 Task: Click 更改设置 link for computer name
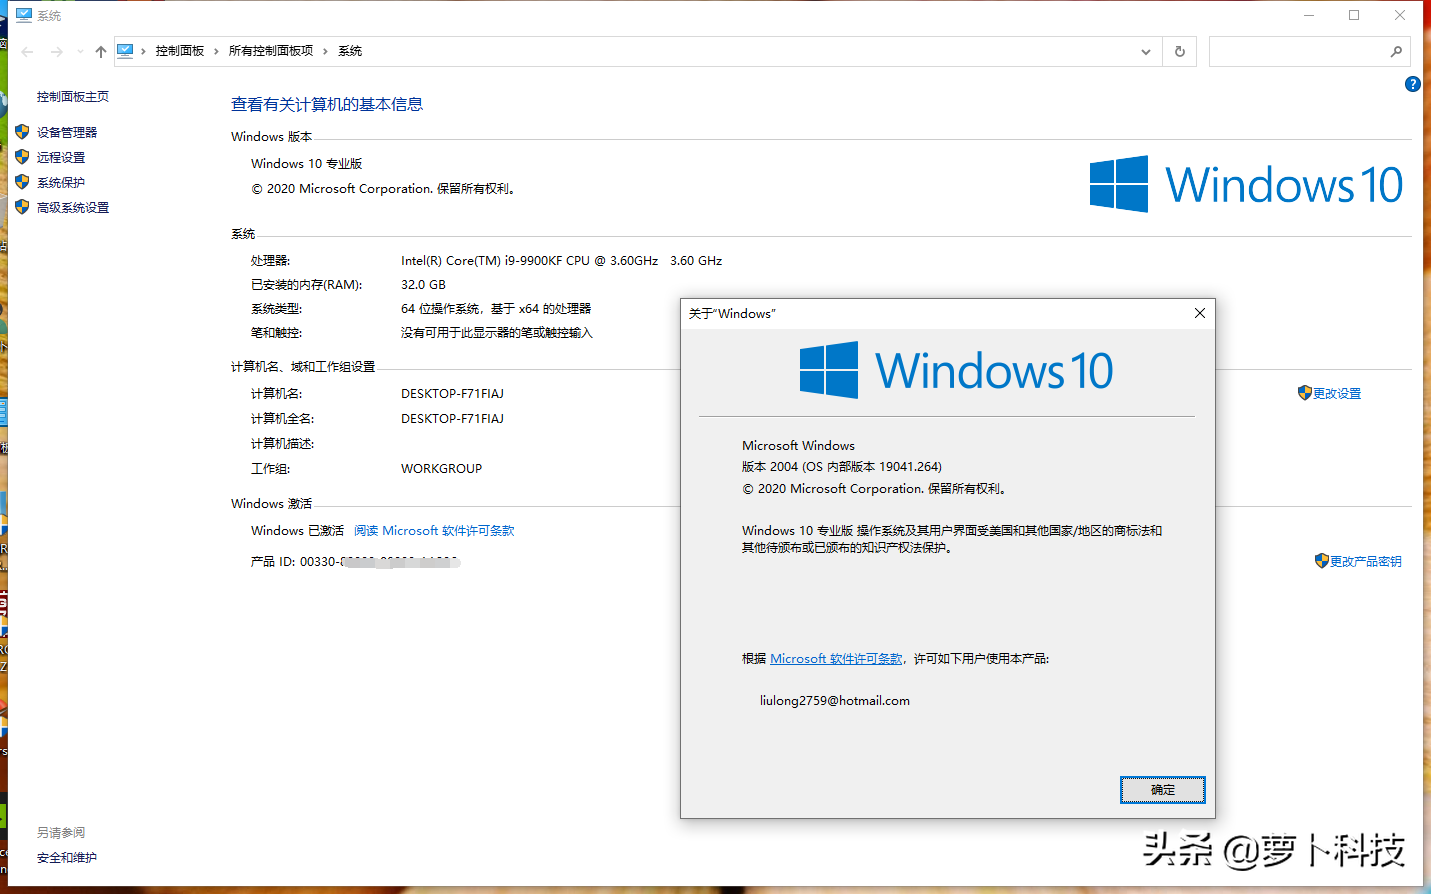[1337, 394]
